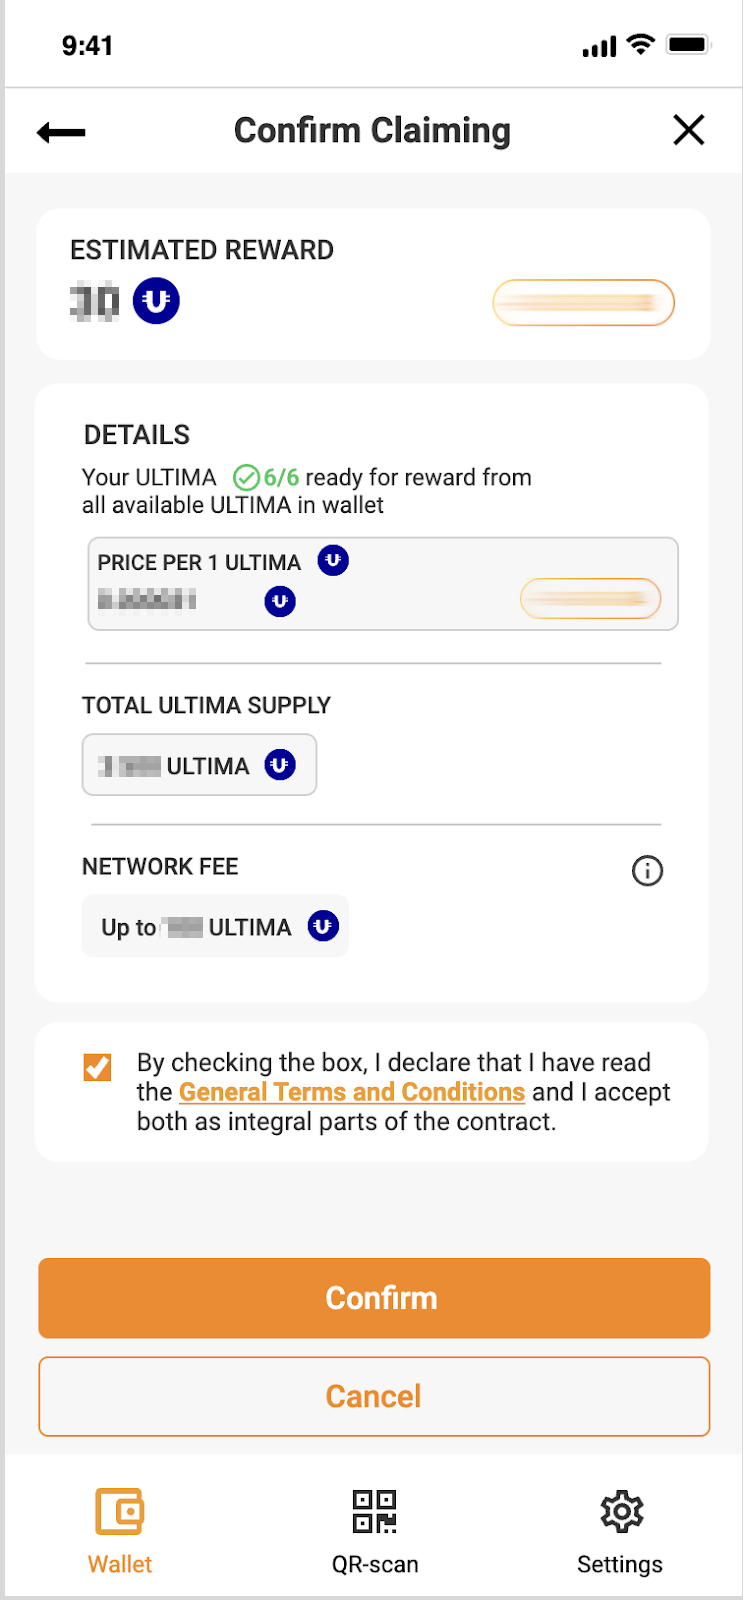Click the coin icon in total ULTIMA supply box
Image resolution: width=743 pixels, height=1600 pixels.
(280, 765)
